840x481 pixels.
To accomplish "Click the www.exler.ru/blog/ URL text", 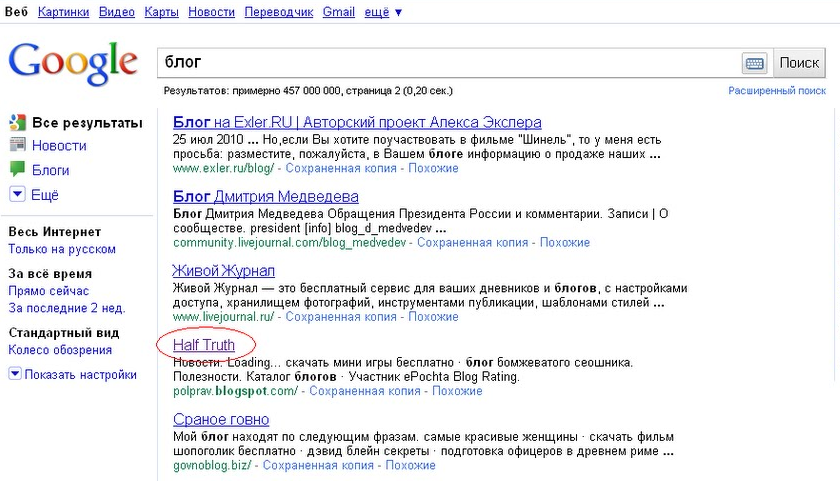I will tap(223, 168).
